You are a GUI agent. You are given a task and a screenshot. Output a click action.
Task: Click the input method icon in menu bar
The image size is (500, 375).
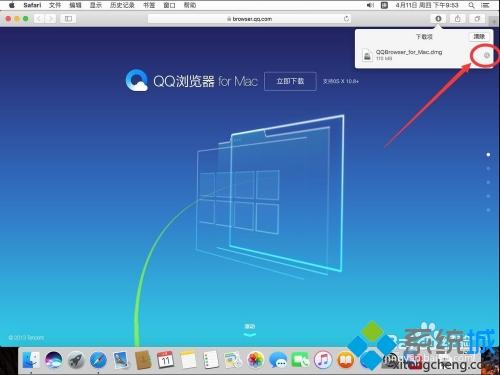[x=384, y=5]
